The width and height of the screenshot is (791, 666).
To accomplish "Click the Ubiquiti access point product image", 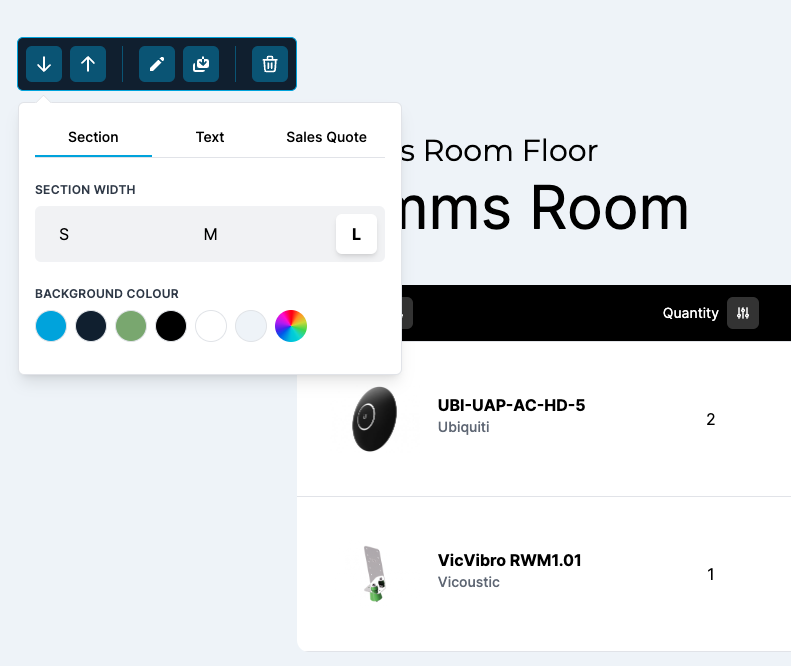I will pyautogui.click(x=374, y=419).
